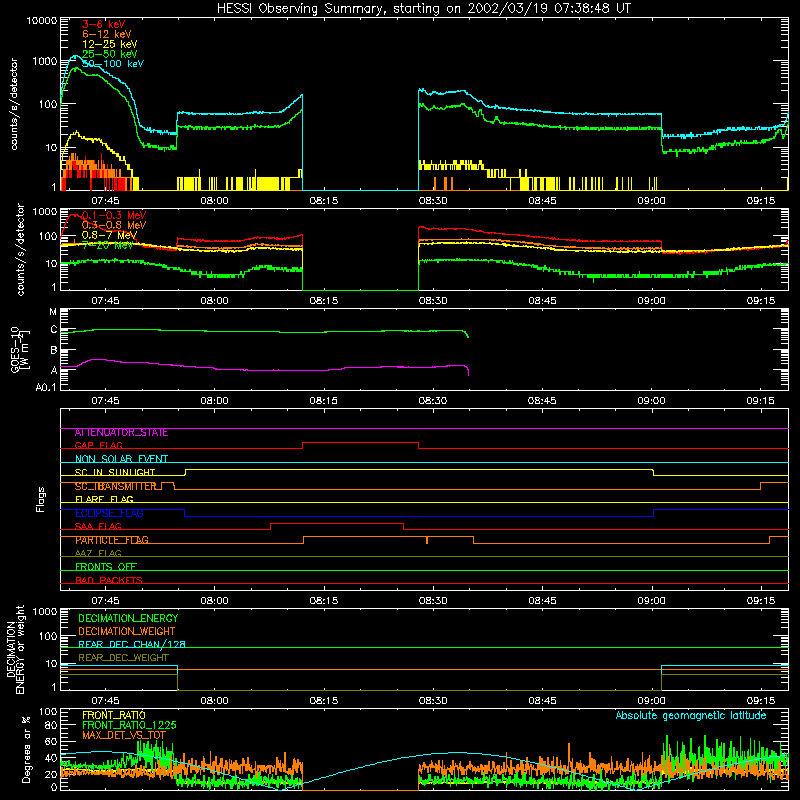The image size is (800, 800).
Task: Click the HESSI Observing Summary title text
Action: click(x=423, y=9)
